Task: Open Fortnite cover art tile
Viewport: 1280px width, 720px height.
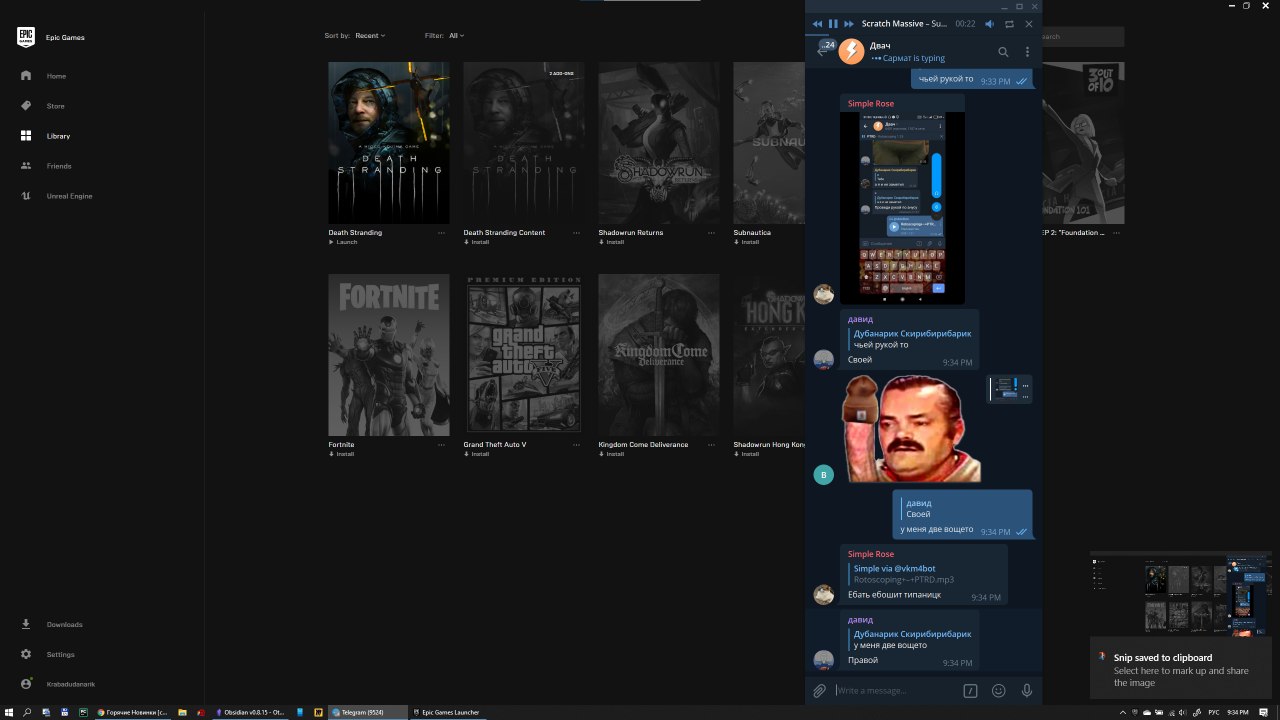Action: pyautogui.click(x=389, y=354)
